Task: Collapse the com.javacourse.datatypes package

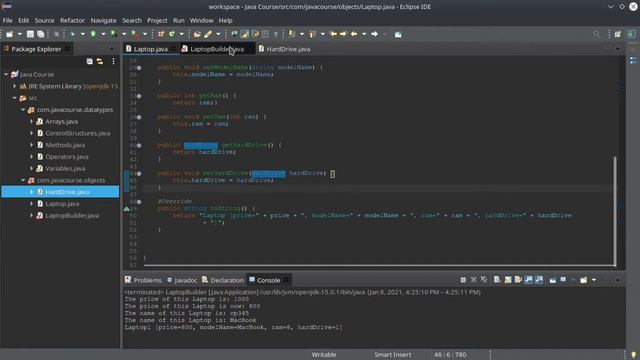Action: tap(23, 110)
